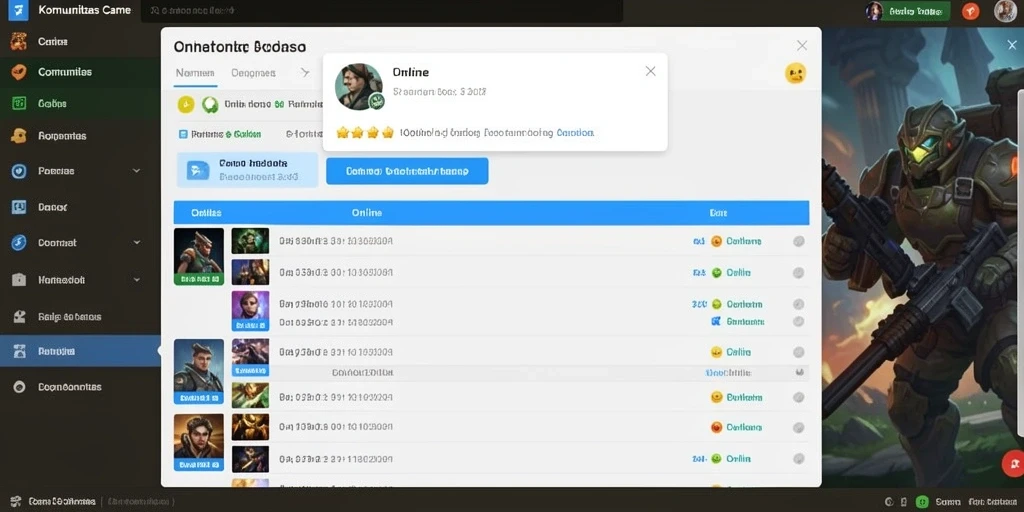Toggle the gray circle beside the blue square status icon
Image resolution: width=1024 pixels, height=512 pixels.
798,321
